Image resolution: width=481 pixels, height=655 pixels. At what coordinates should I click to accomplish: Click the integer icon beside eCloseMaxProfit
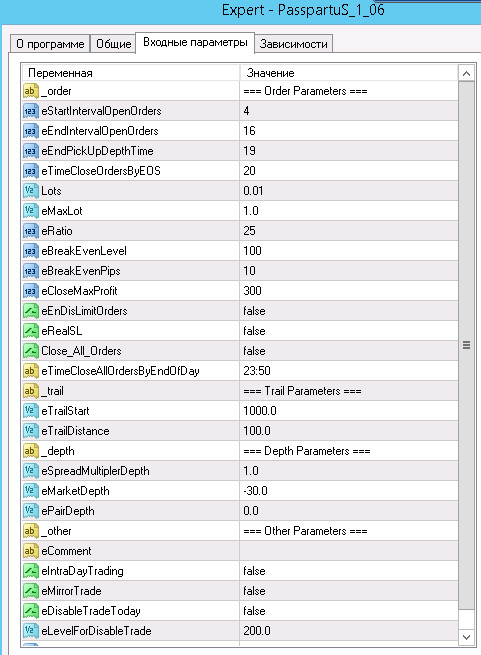point(31,291)
